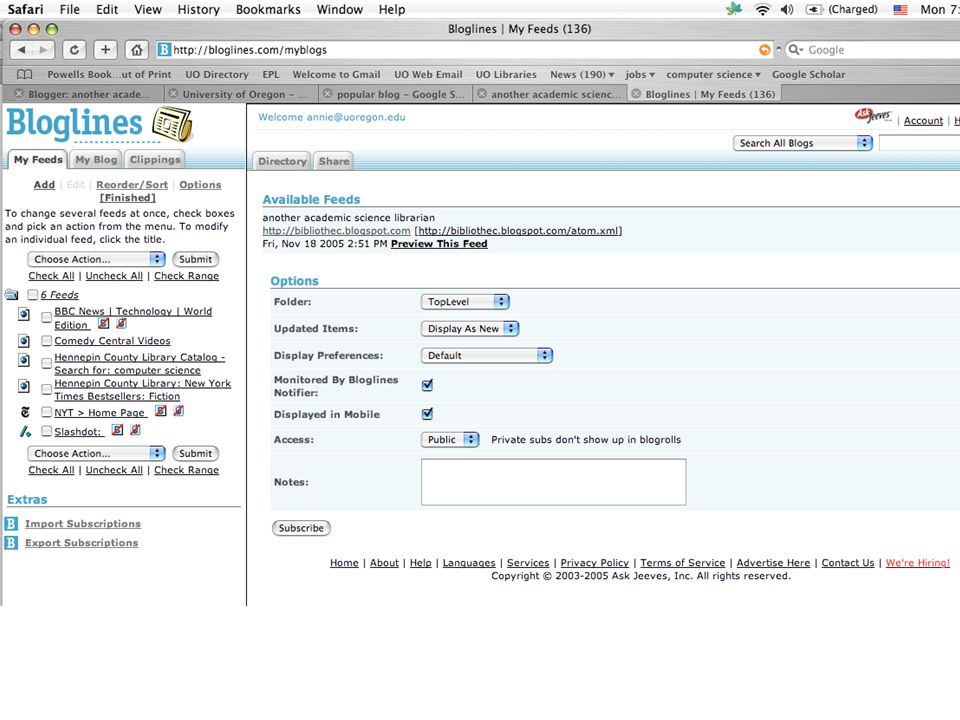This screenshot has height=720, width=960.
Task: Open the History menu
Action: [198, 9]
